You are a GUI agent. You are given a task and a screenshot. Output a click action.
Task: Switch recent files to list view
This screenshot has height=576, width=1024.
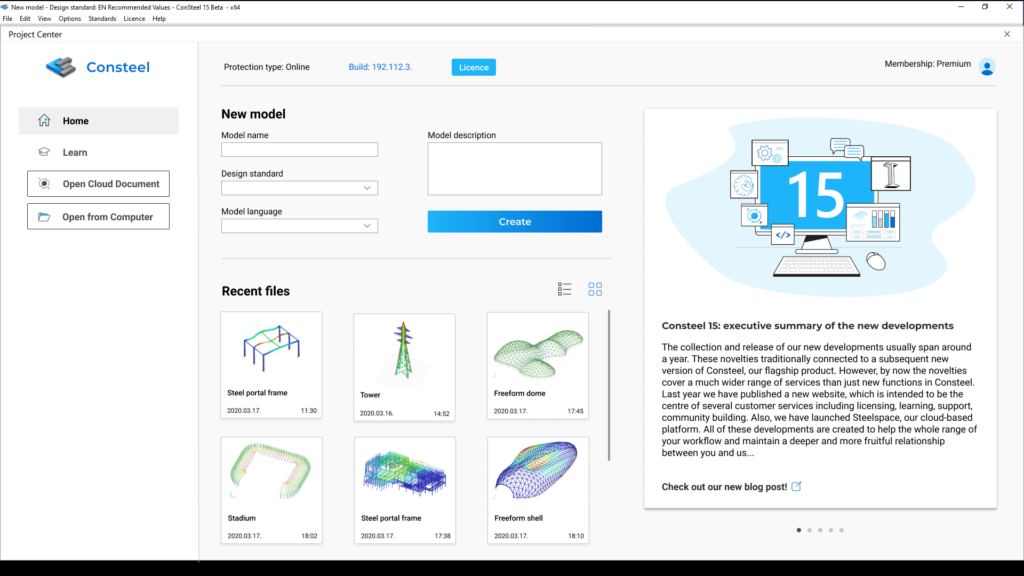(x=564, y=289)
